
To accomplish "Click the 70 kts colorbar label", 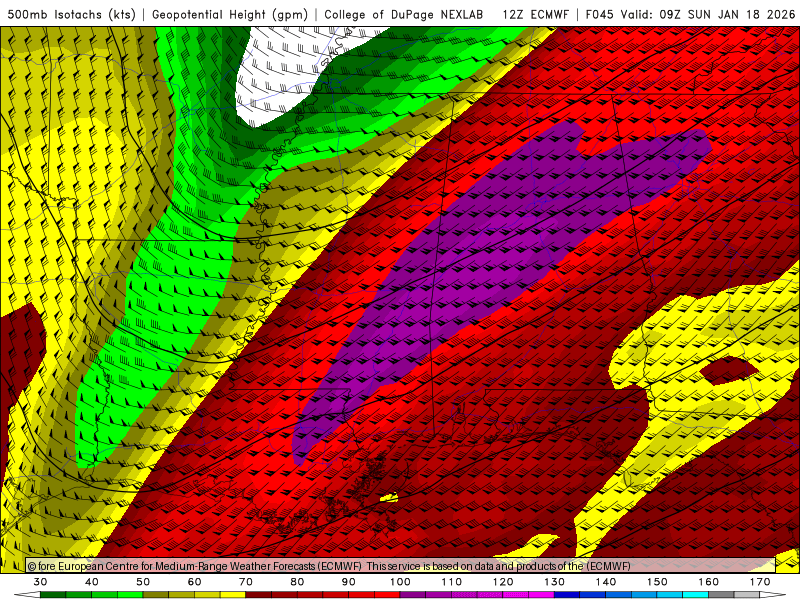I will tap(246, 581).
